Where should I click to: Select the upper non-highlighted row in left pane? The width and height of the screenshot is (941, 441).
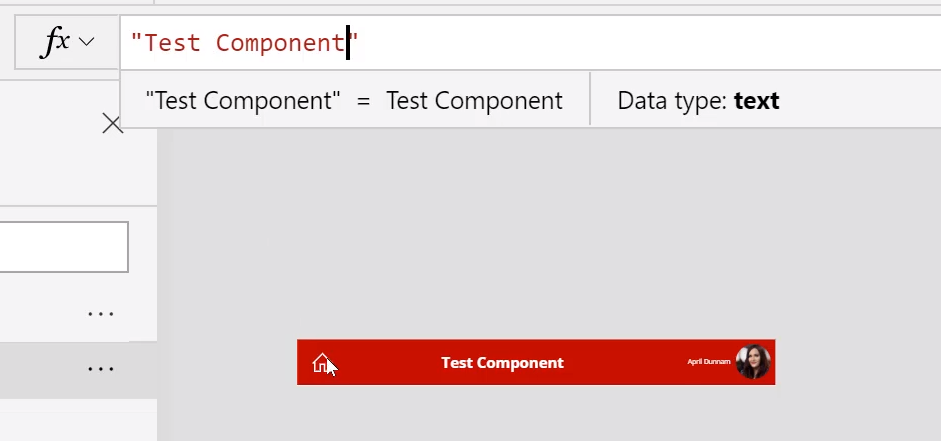(79, 314)
